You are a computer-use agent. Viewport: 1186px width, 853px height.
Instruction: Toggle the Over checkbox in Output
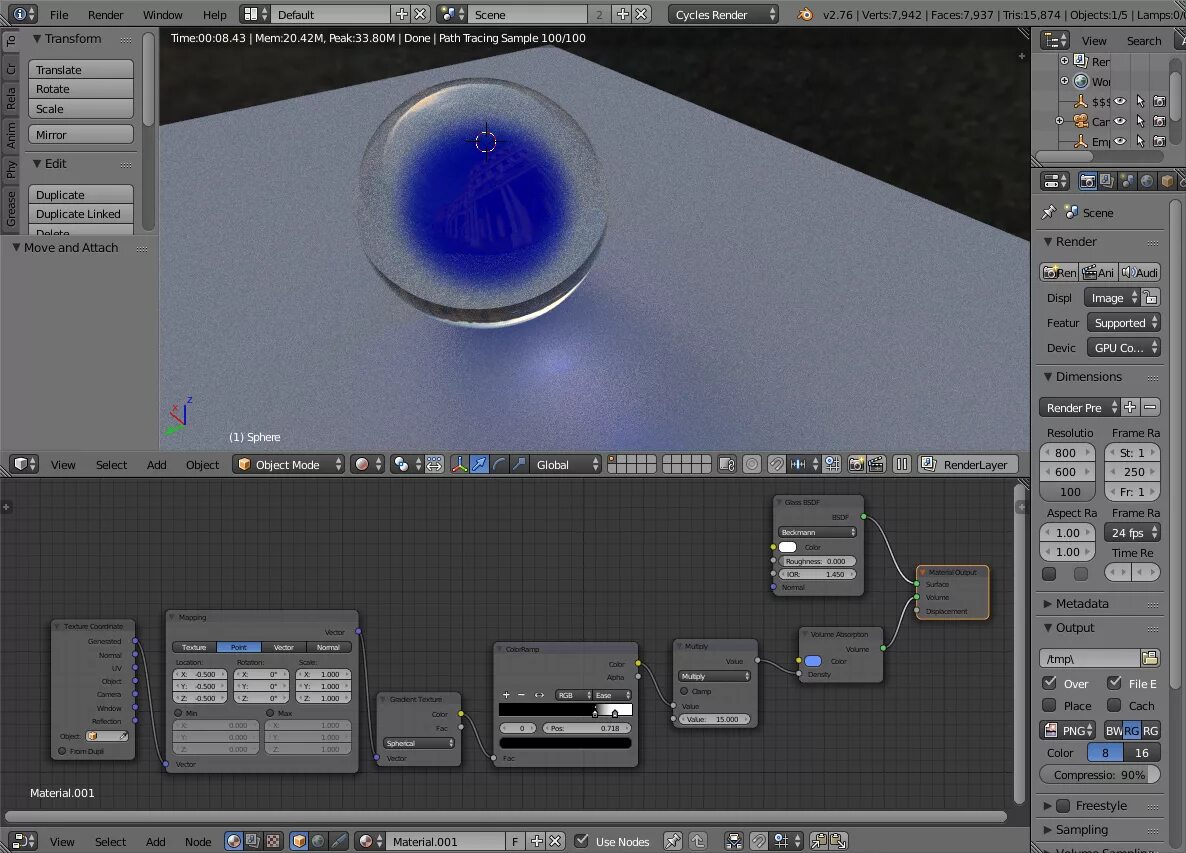[x=1049, y=683]
